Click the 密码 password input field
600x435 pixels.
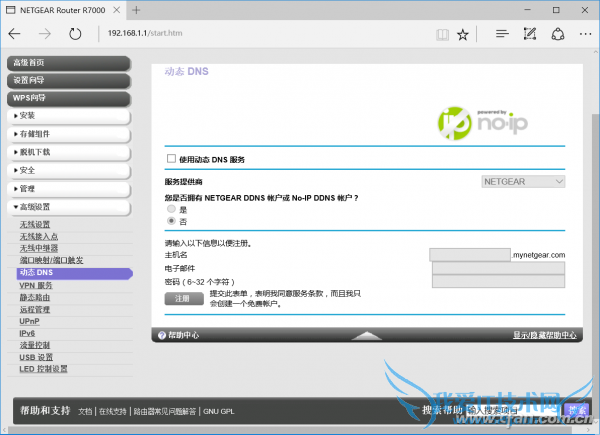(498, 282)
